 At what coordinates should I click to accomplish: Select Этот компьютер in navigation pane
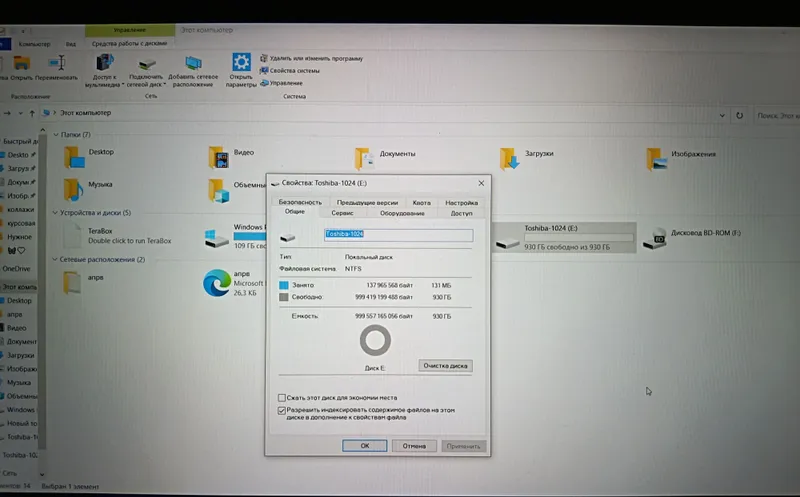tap(18, 287)
